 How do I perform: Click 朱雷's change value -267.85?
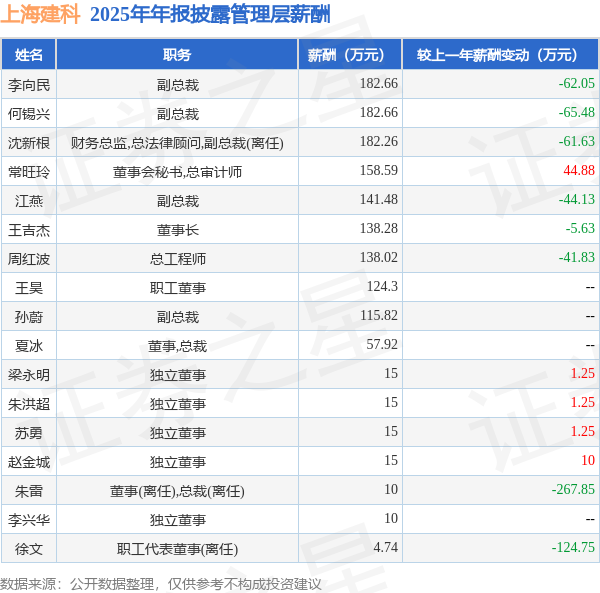click(x=573, y=489)
